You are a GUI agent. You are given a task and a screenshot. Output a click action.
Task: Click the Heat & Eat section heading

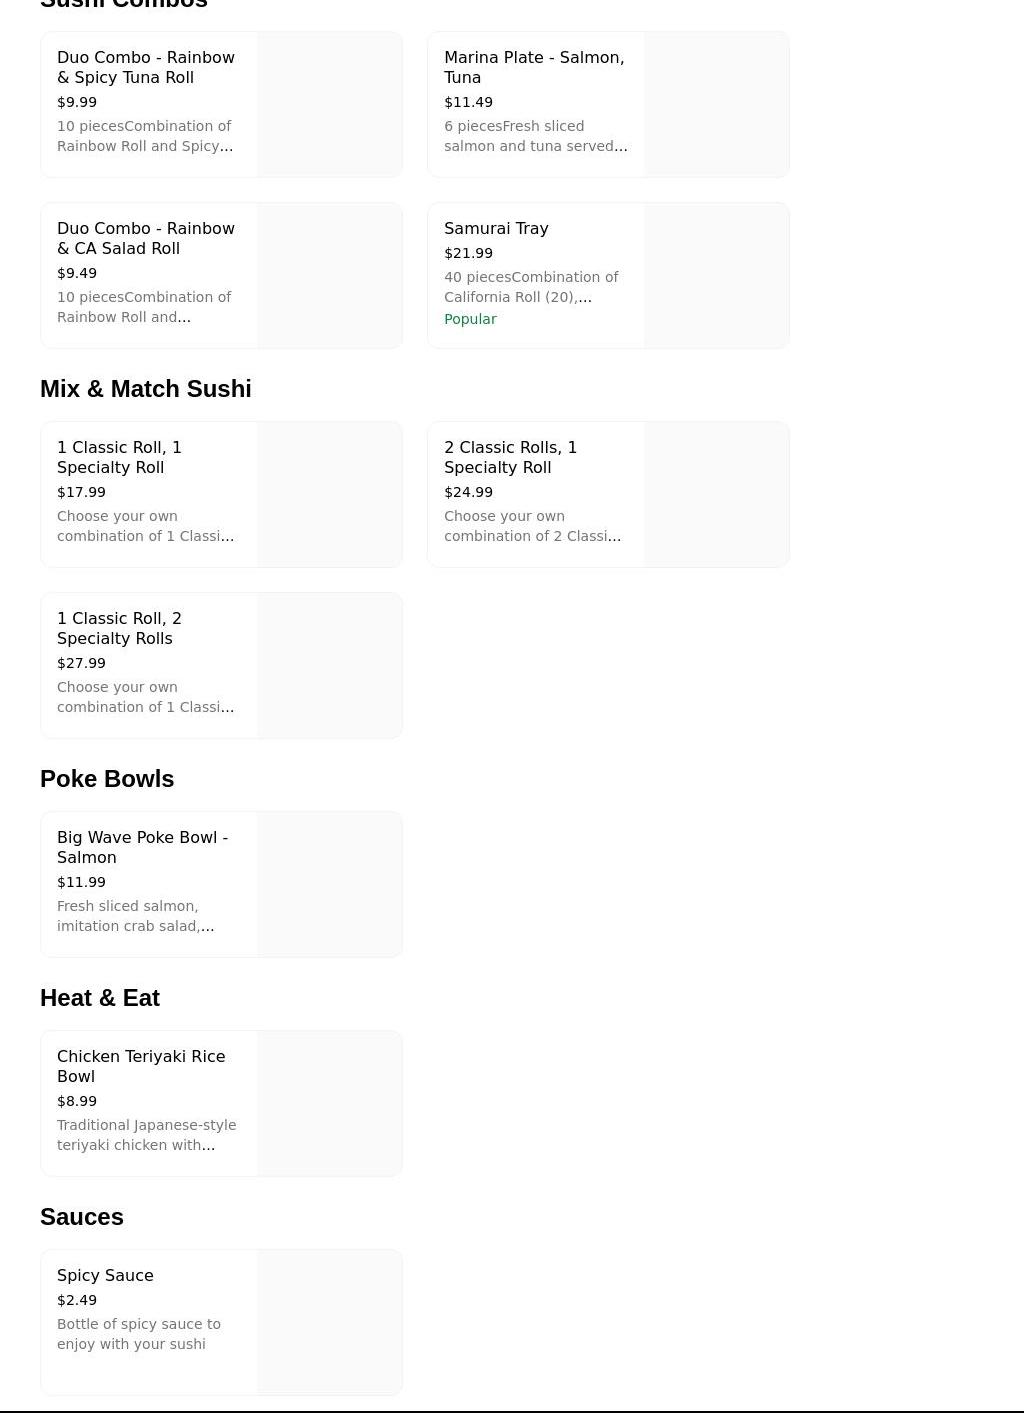coord(100,998)
